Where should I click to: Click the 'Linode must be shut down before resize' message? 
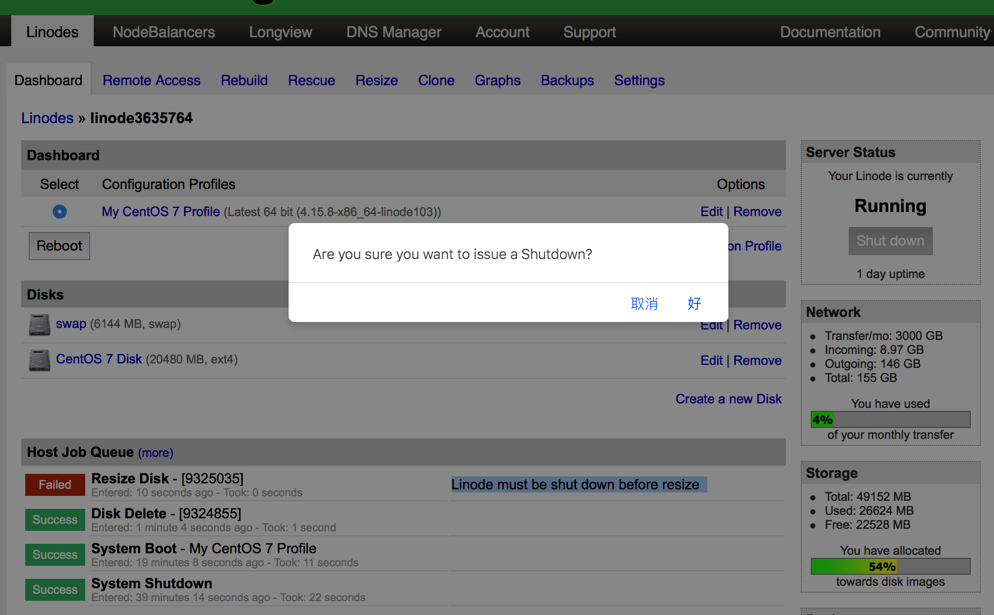[576, 484]
